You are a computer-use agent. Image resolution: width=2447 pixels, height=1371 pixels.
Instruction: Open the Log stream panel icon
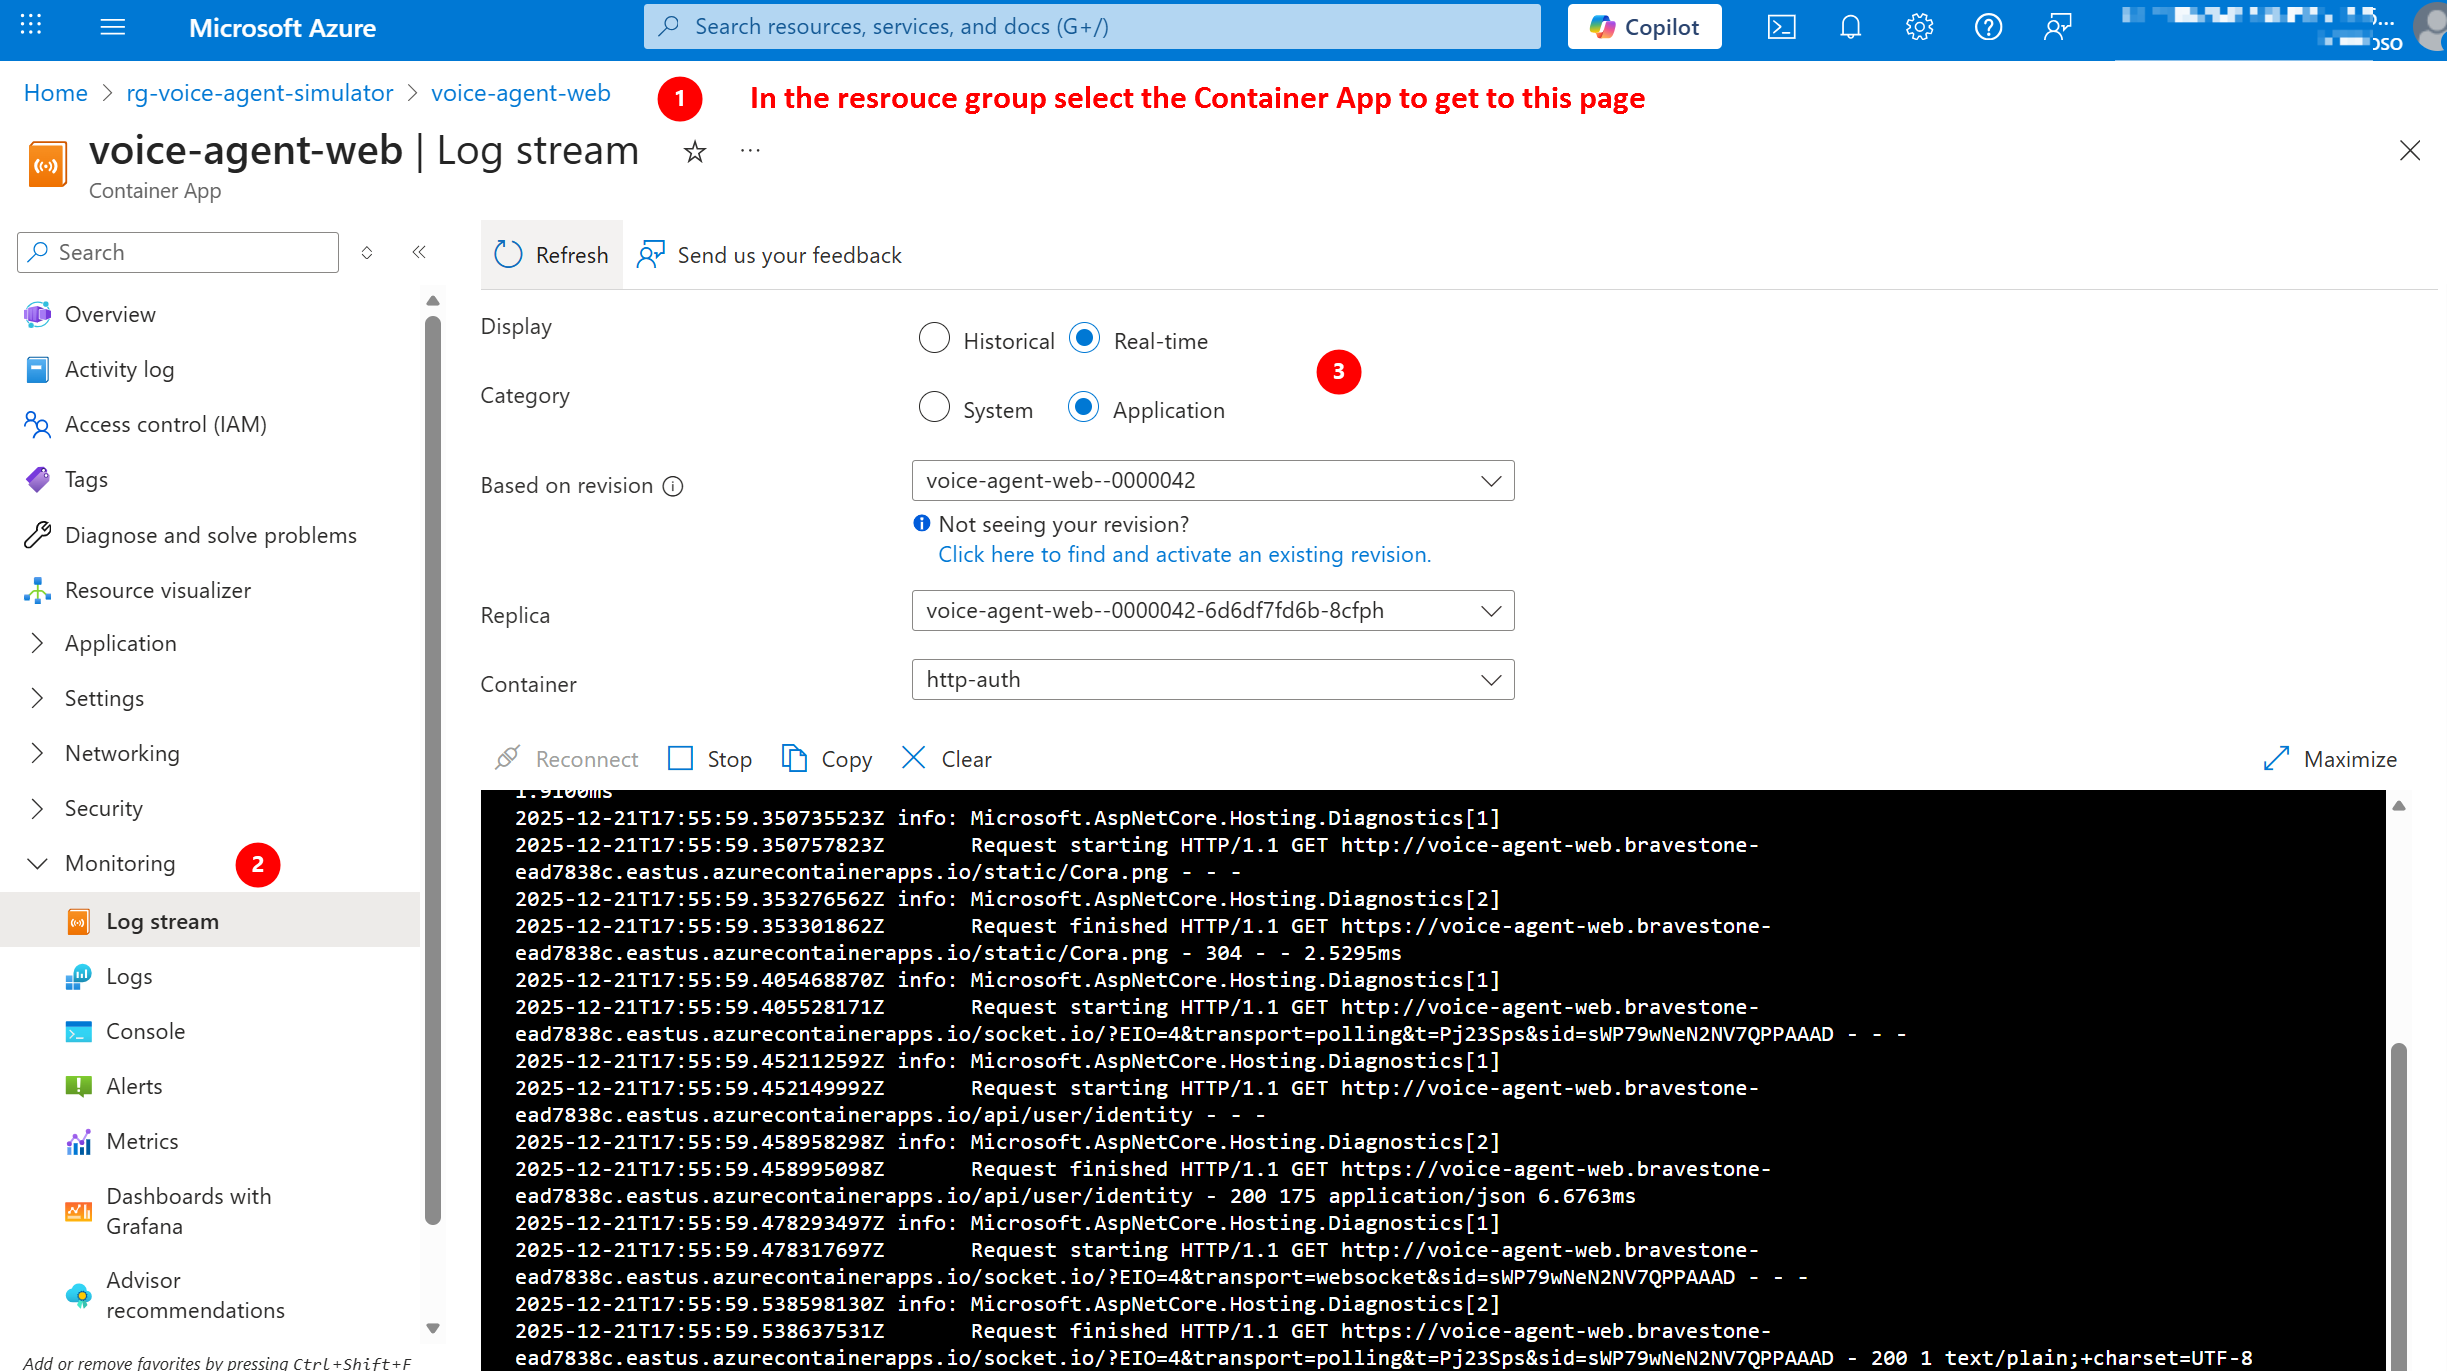coord(80,920)
